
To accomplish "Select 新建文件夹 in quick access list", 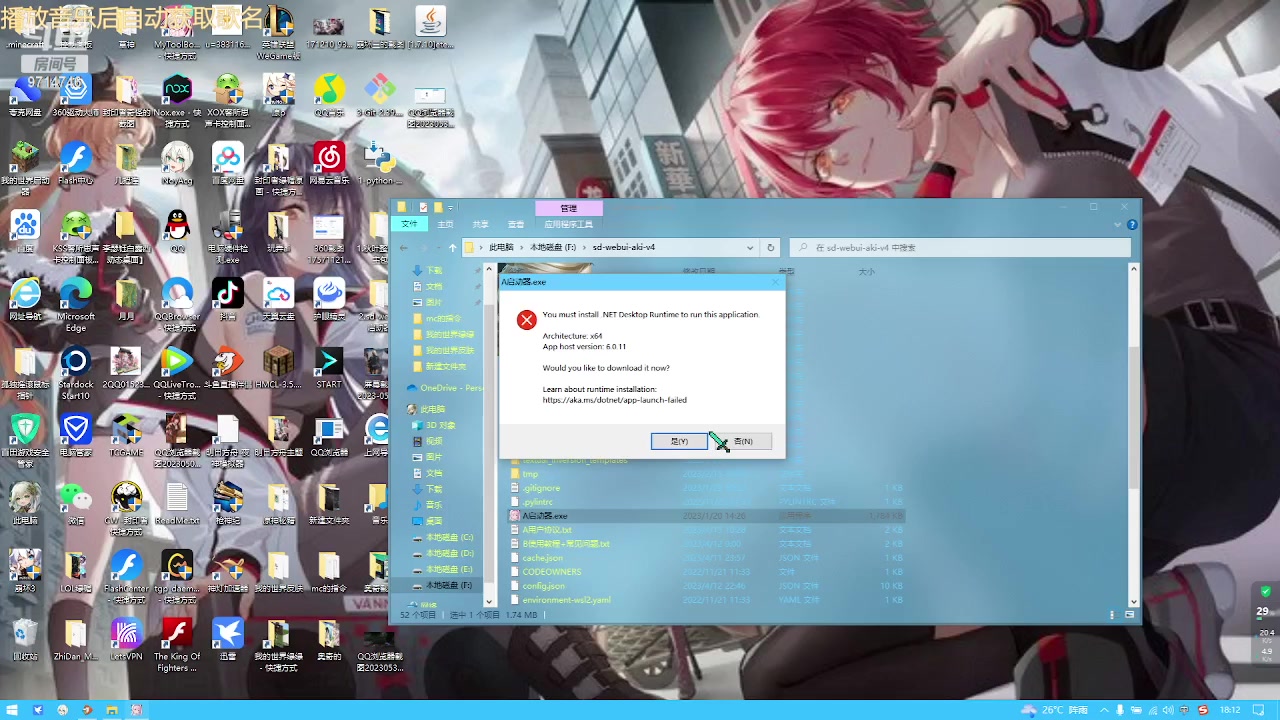I will tap(439, 367).
